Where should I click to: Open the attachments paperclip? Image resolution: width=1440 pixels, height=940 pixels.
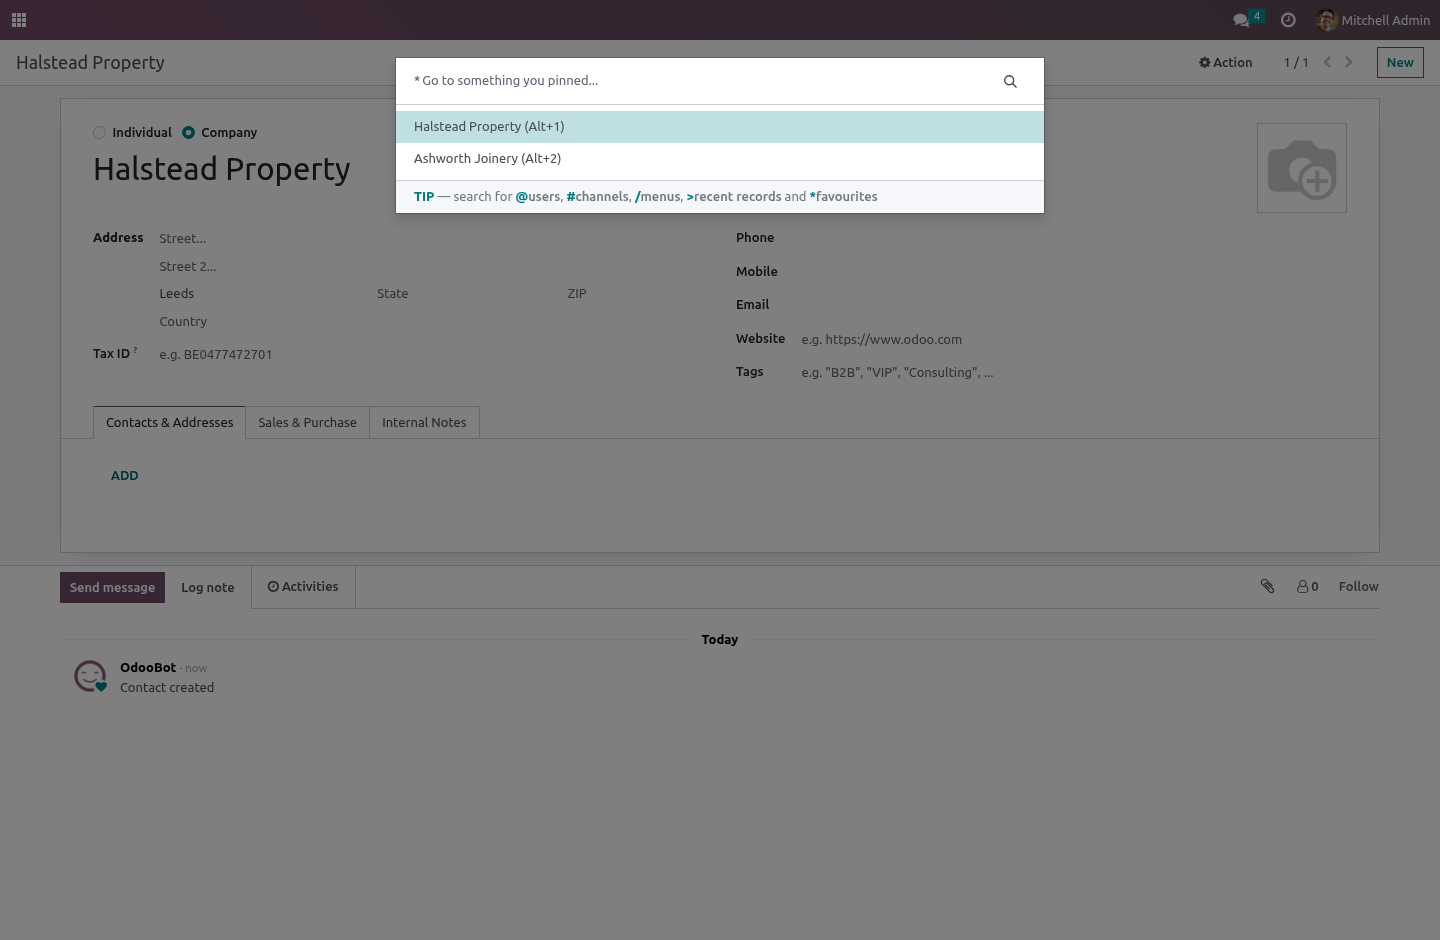click(x=1267, y=587)
